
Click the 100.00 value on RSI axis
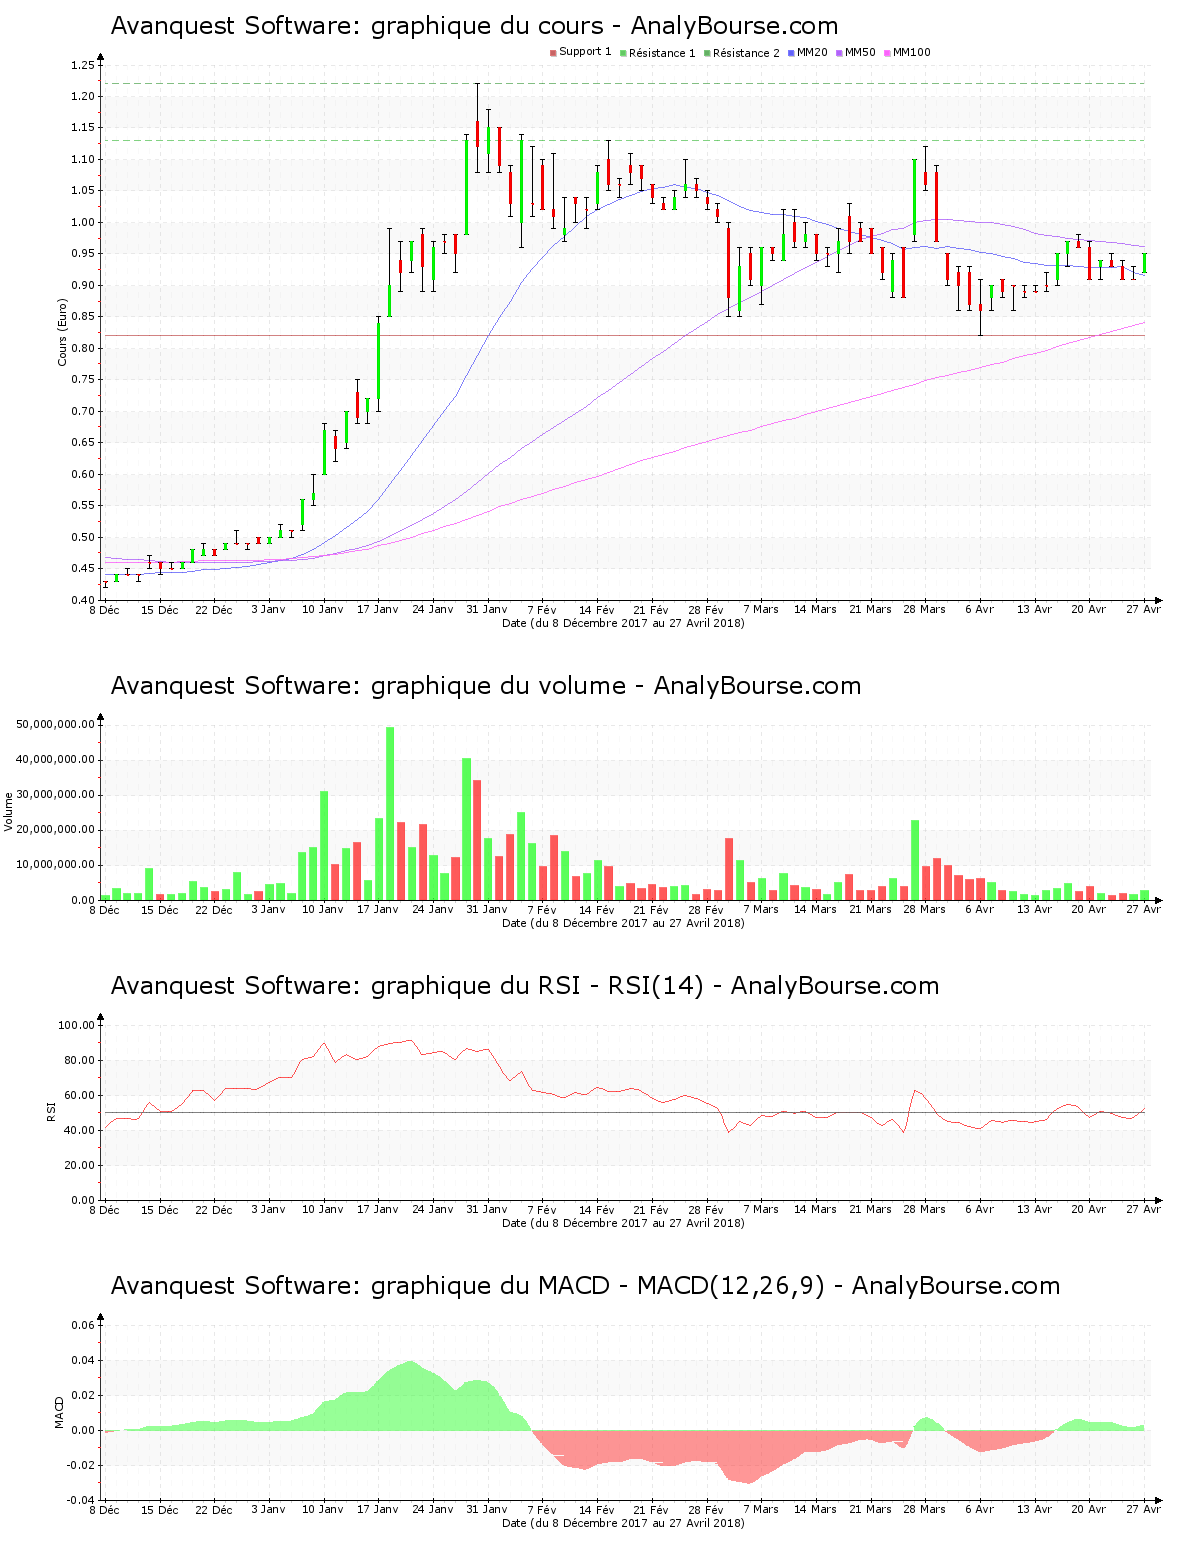click(x=76, y=1025)
